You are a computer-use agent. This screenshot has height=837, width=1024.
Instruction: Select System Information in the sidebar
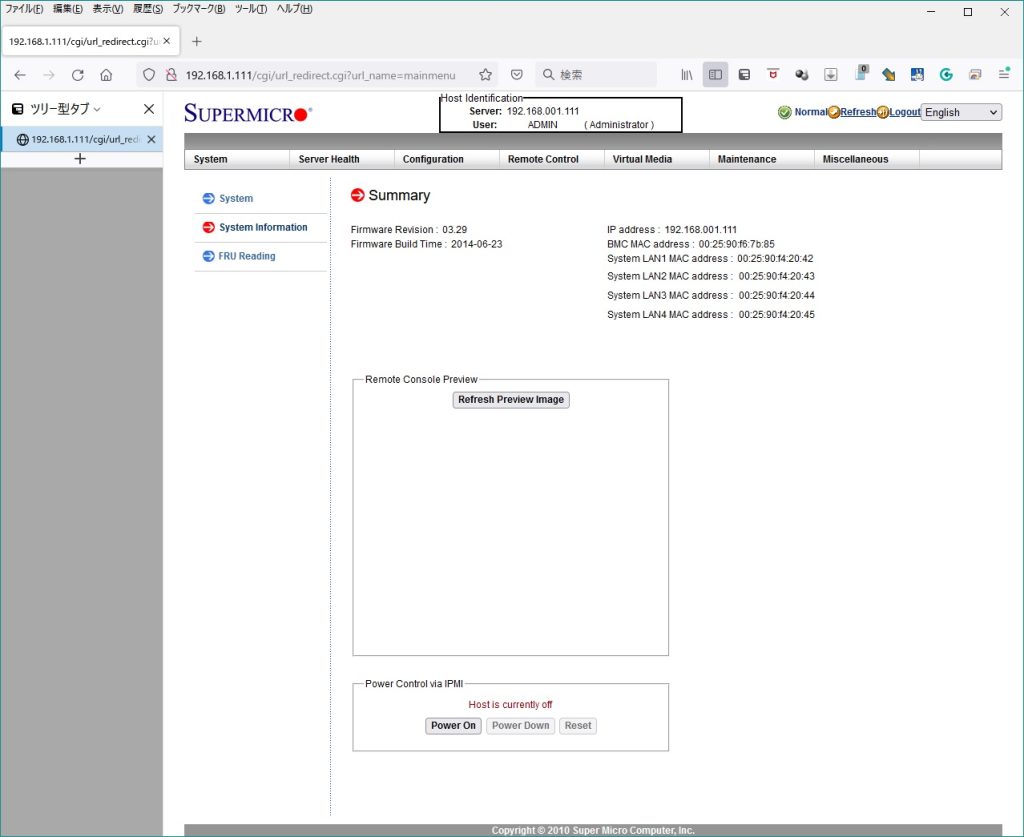(x=263, y=227)
